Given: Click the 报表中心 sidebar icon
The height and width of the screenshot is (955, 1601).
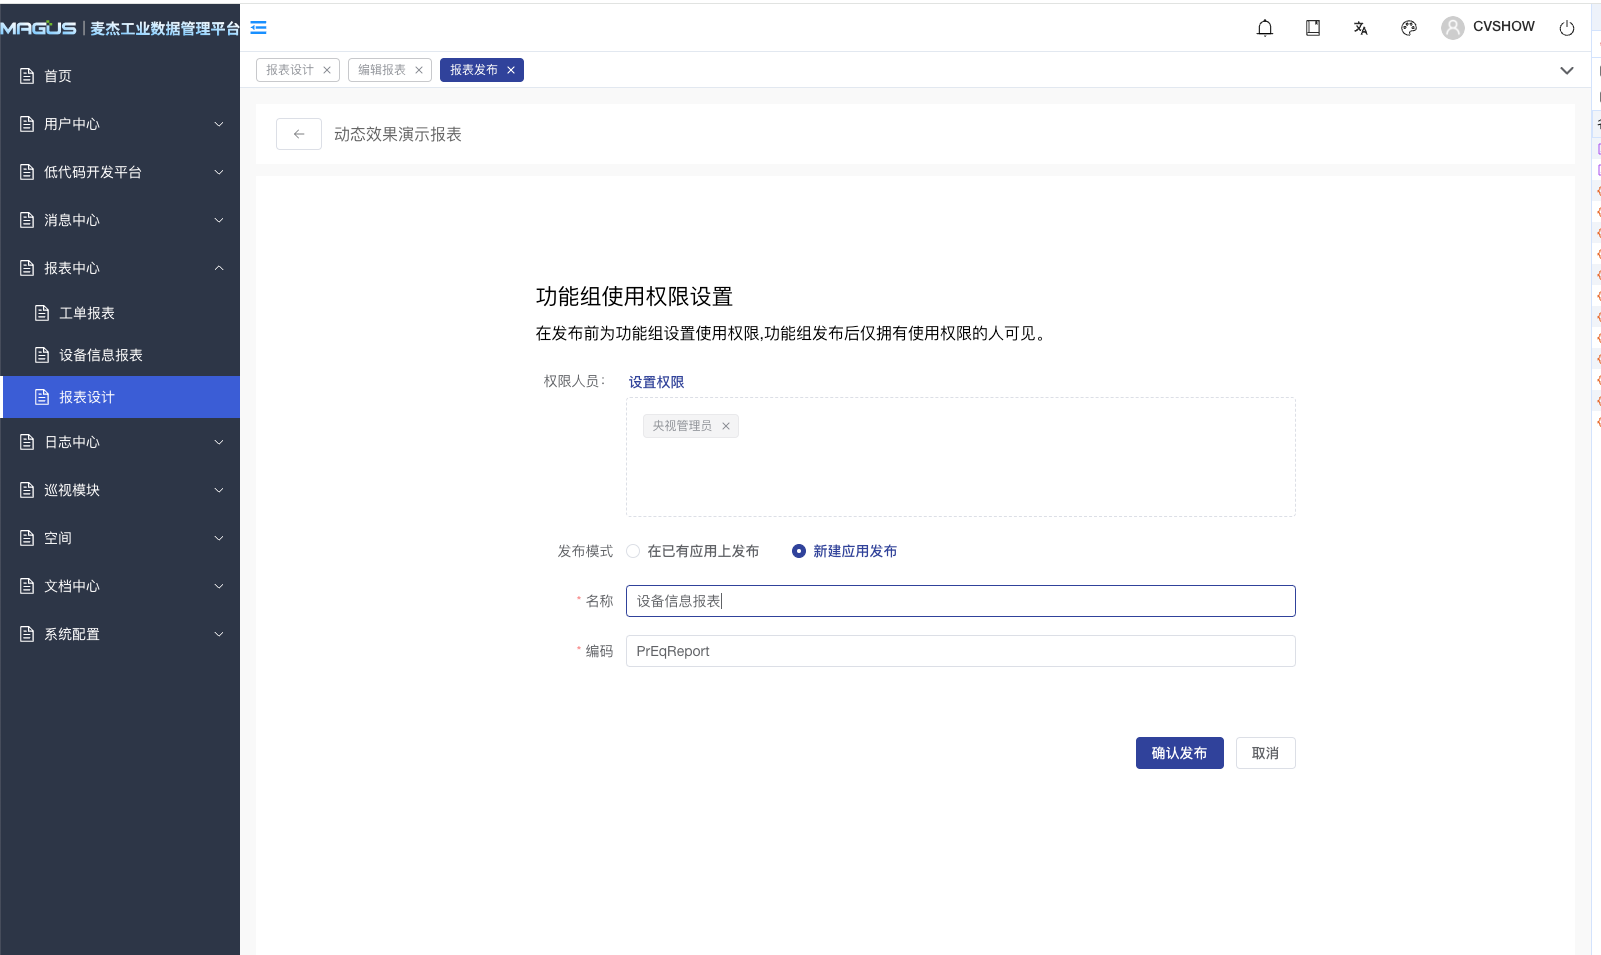Looking at the screenshot, I should 27,268.
